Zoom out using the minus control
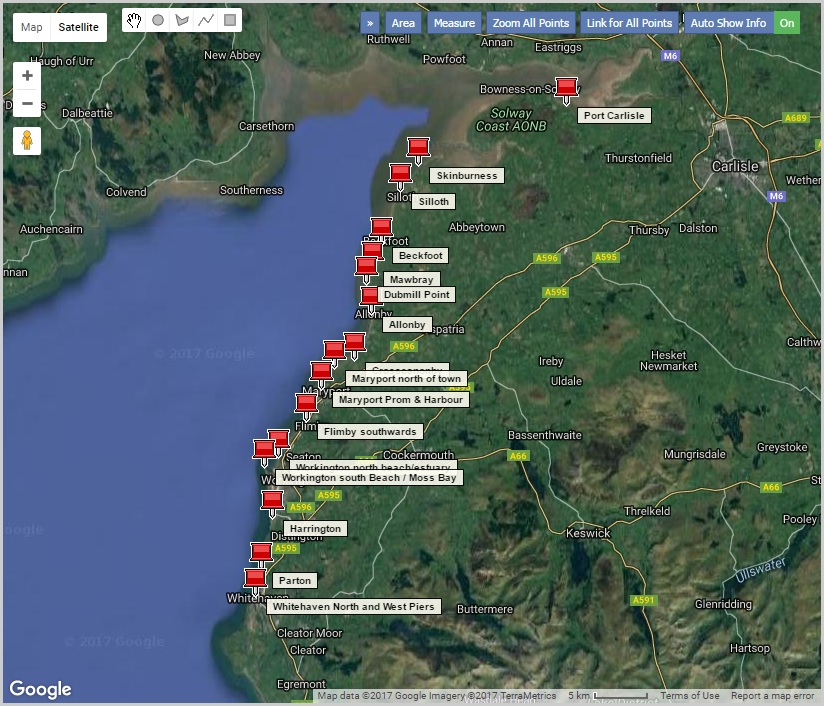The image size is (824, 706). [x=27, y=103]
